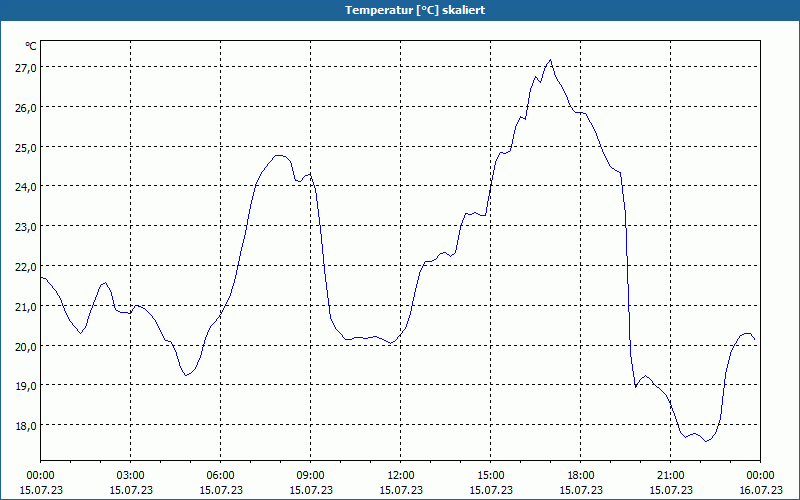Click the 06:00 time axis label
Screen dimensions: 800x500
tap(220, 476)
